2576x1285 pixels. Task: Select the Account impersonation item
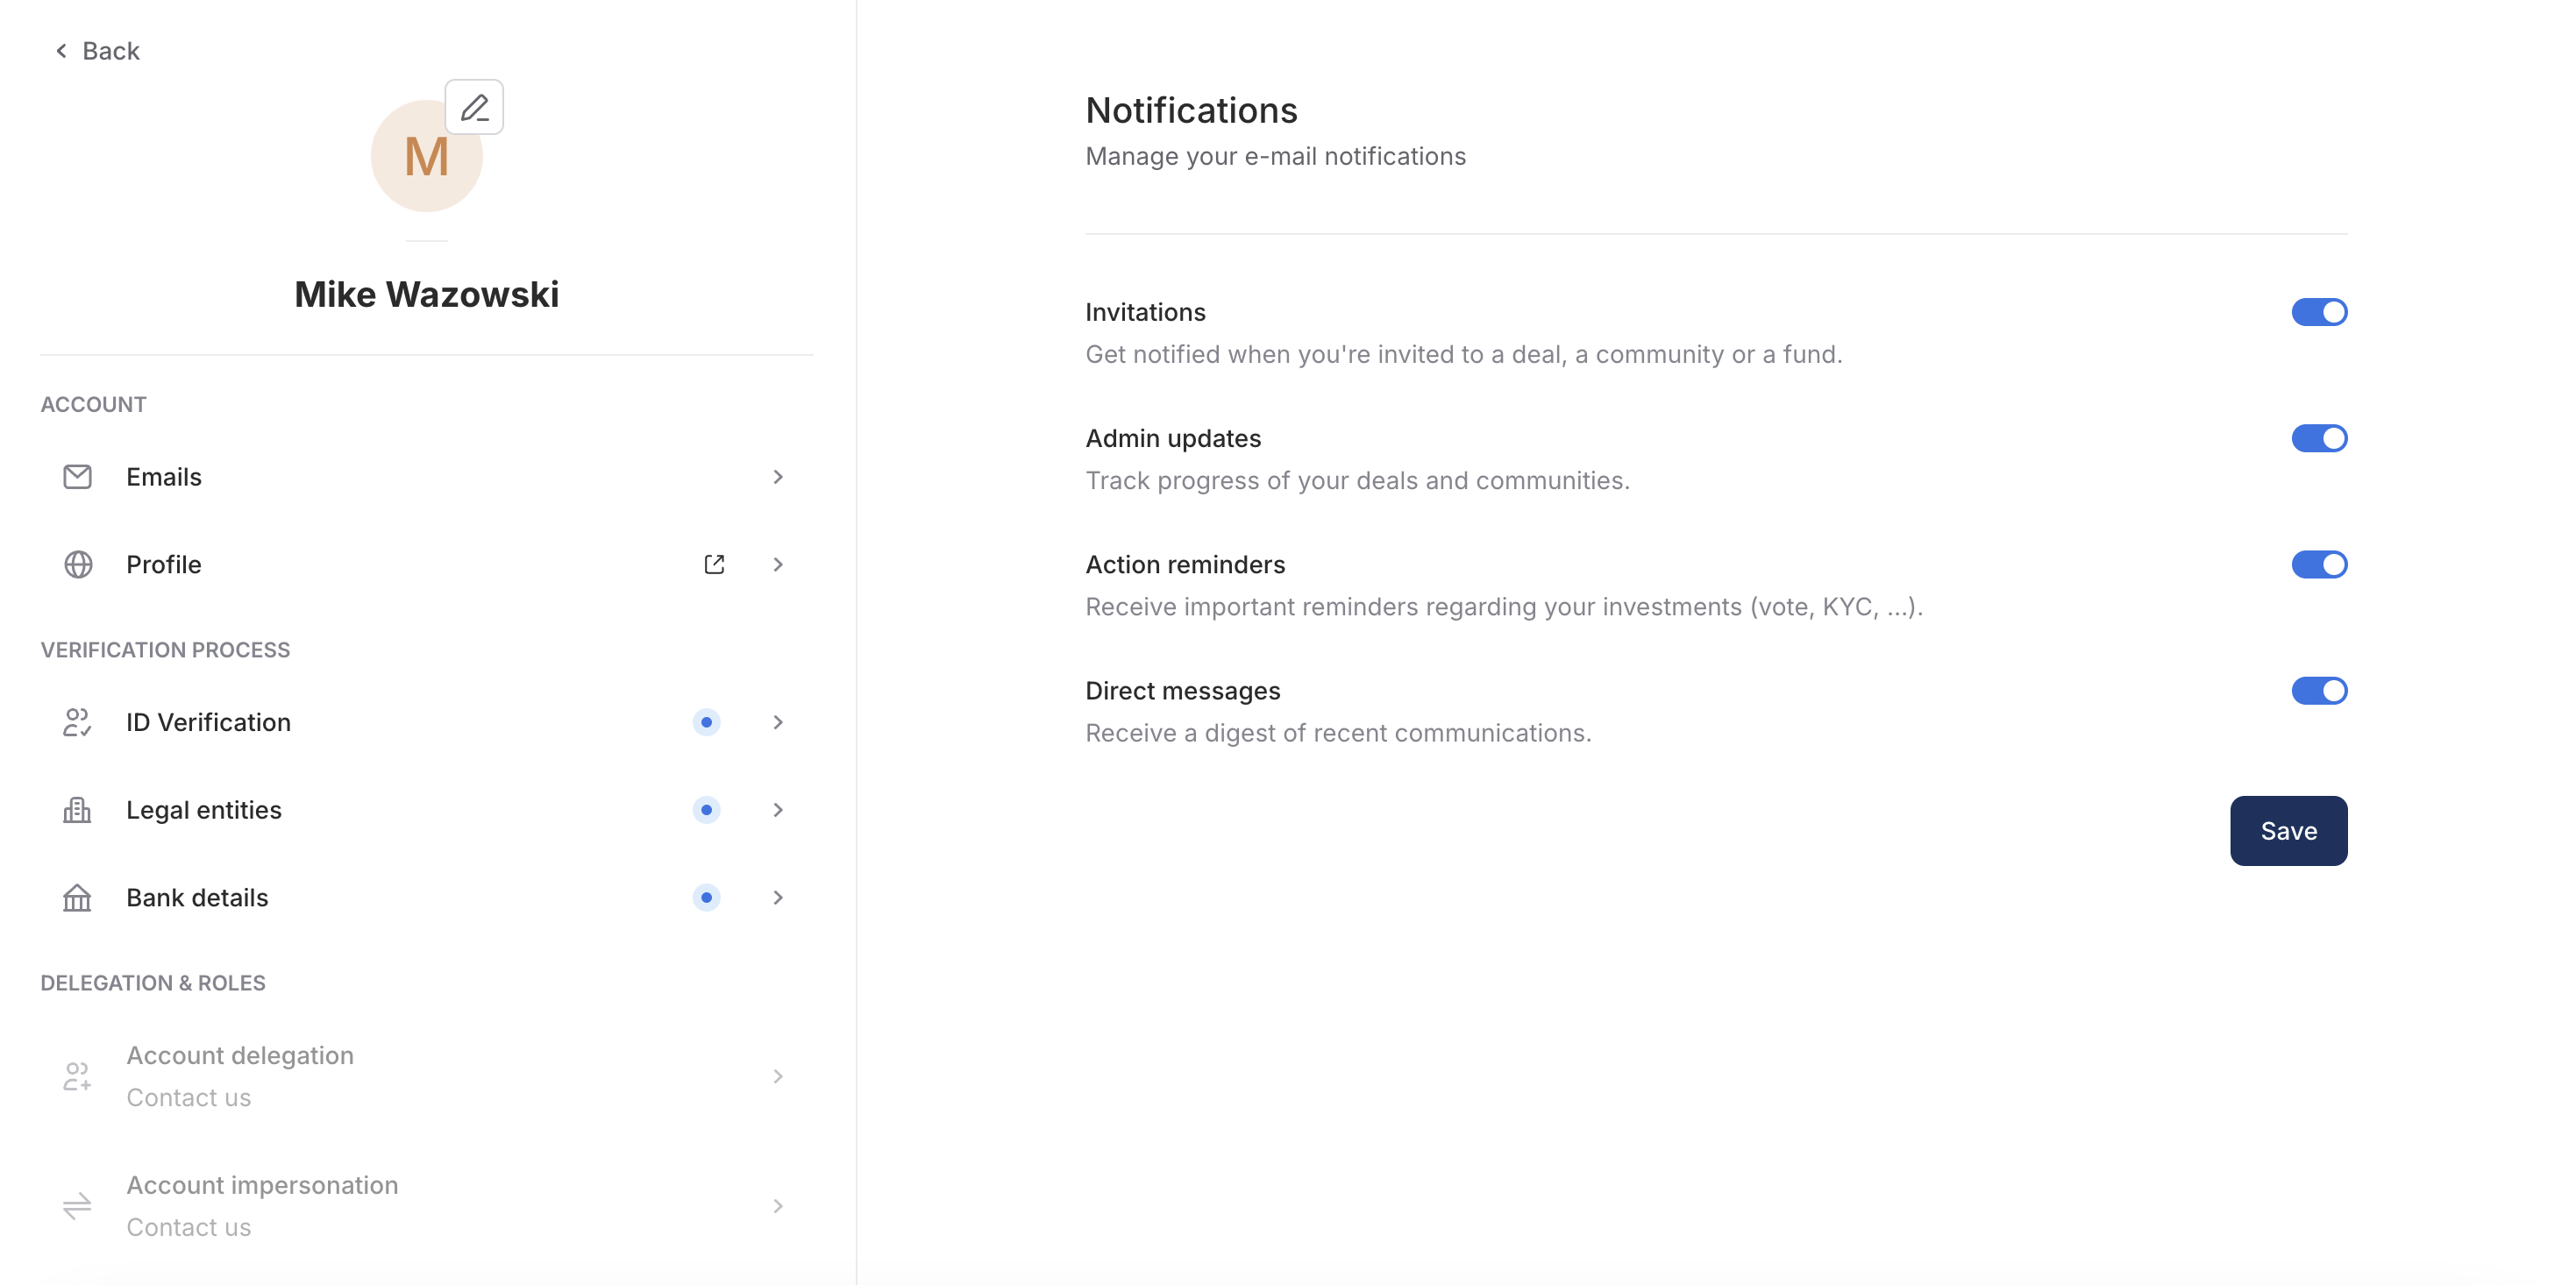click(427, 1206)
